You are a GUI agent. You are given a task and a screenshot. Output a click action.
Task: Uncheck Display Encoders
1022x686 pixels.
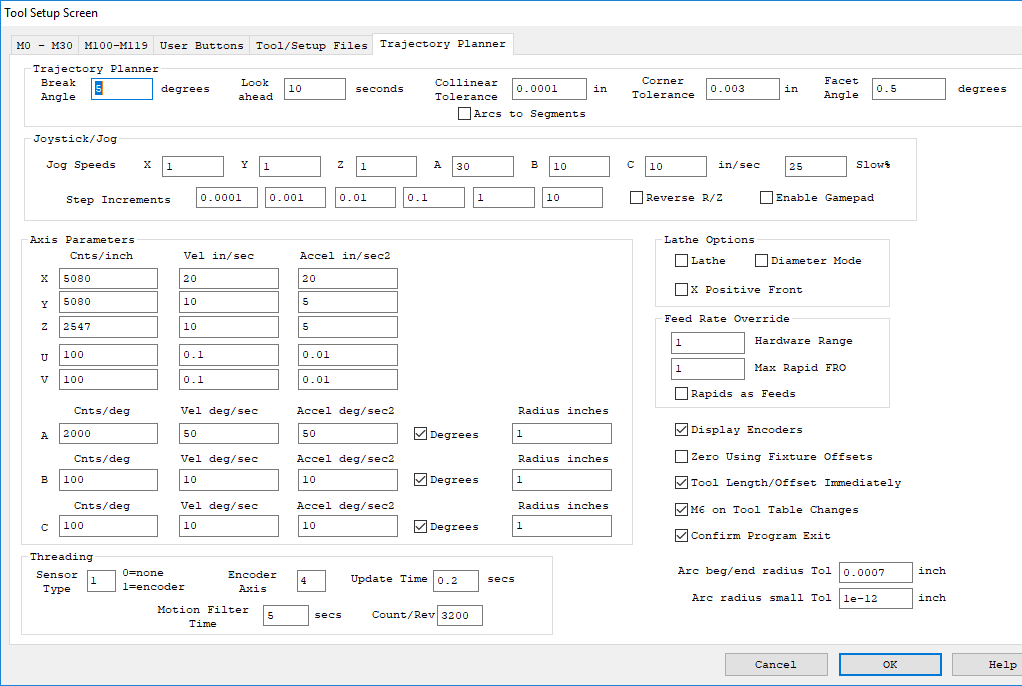[681, 430]
